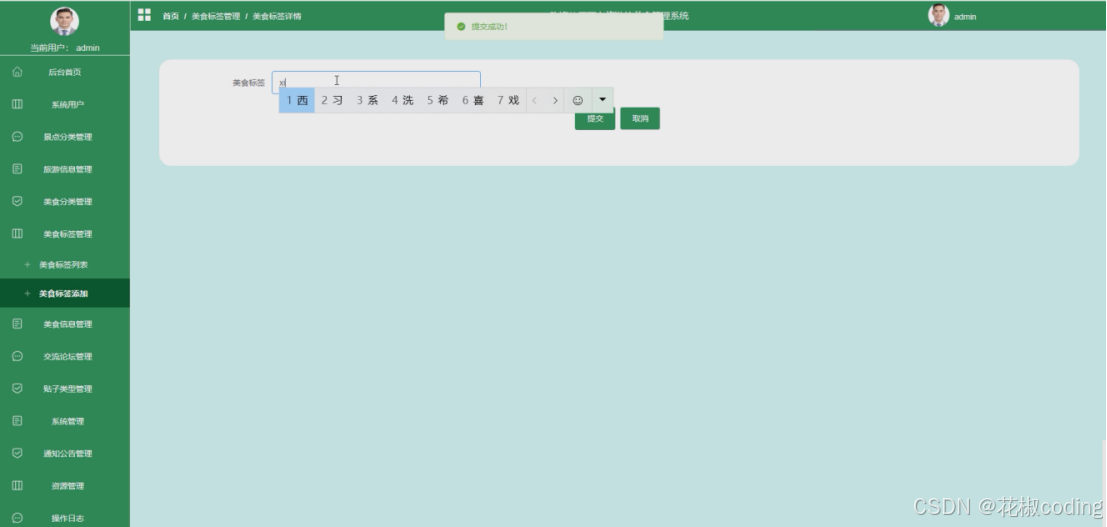Click the 当前用户: admin text in the sidebar
1107x527 pixels.
pyautogui.click(x=64, y=48)
